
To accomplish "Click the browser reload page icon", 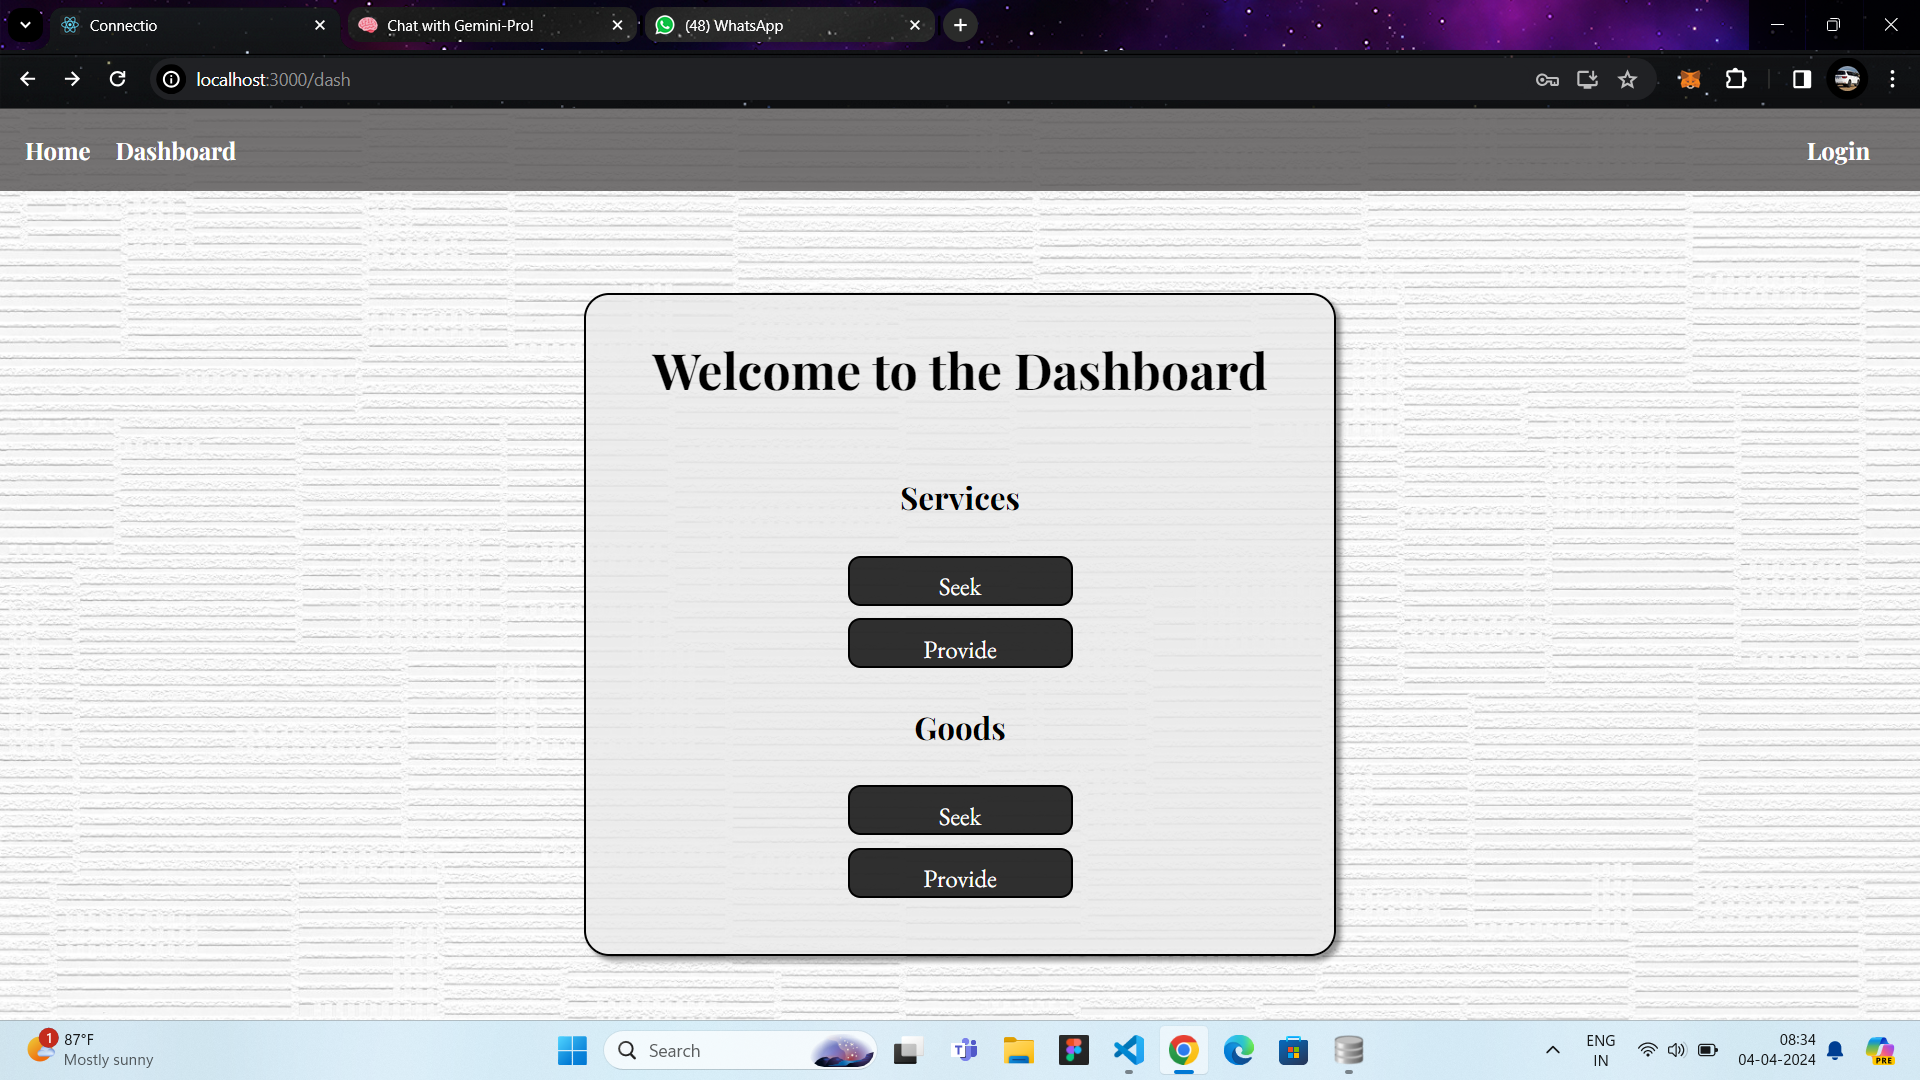I will click(x=117, y=79).
